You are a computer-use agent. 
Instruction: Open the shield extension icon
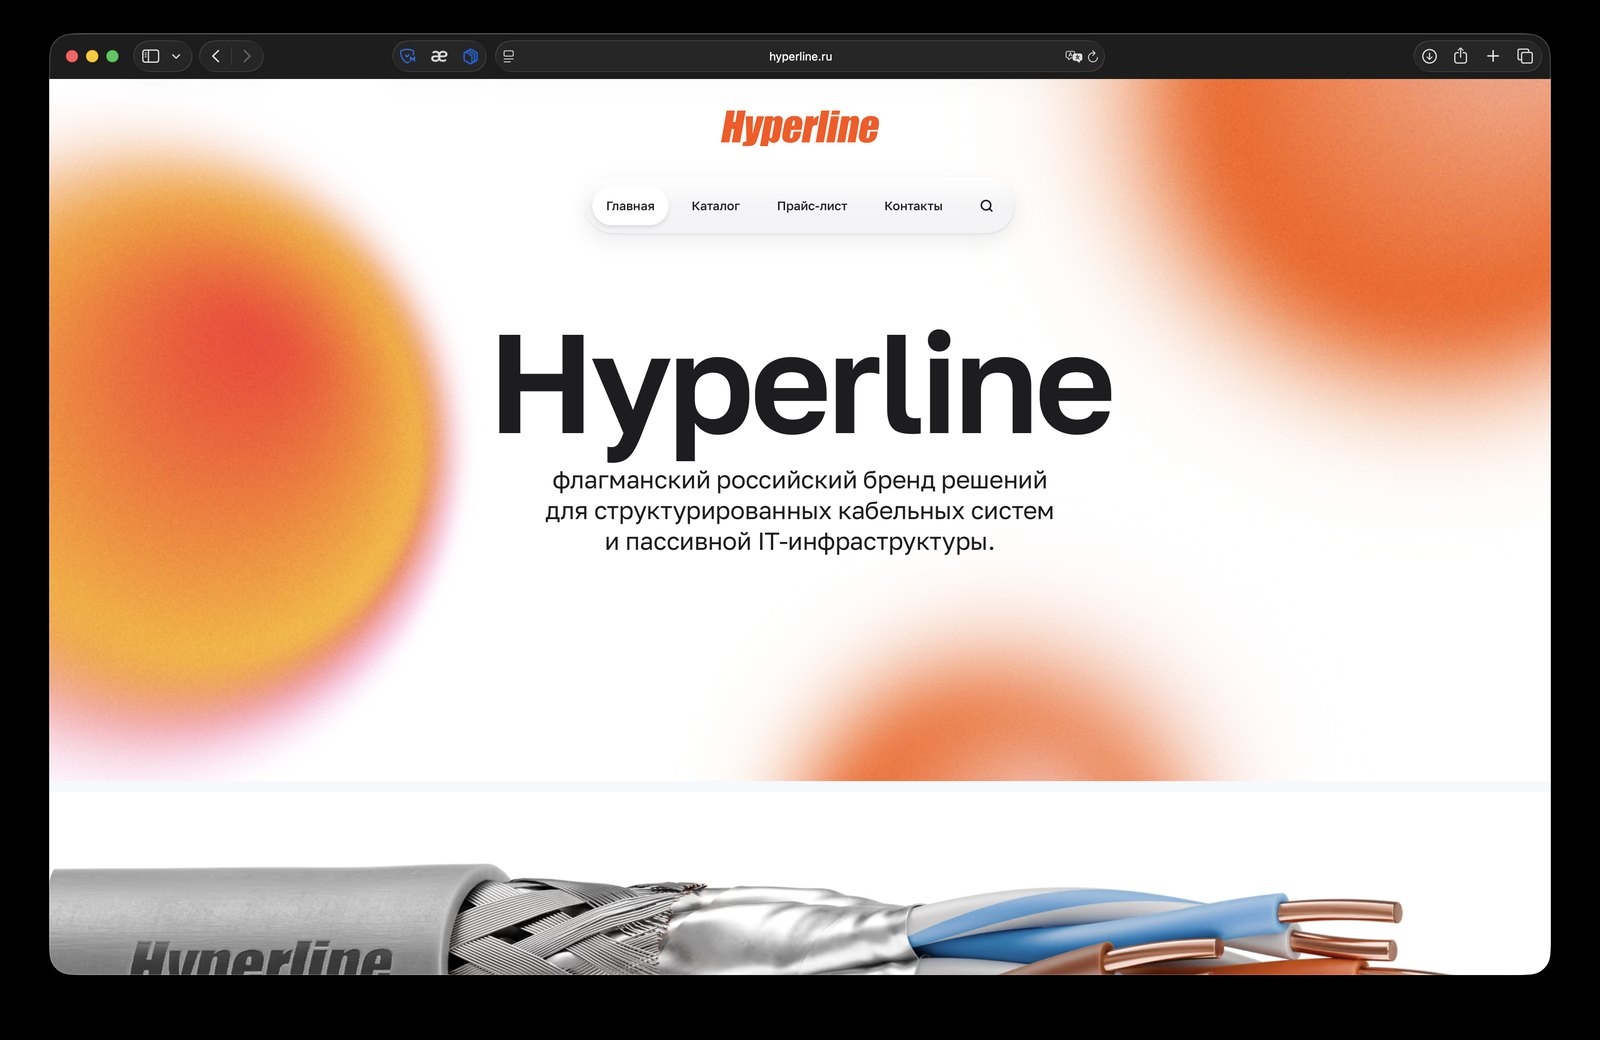coord(408,56)
